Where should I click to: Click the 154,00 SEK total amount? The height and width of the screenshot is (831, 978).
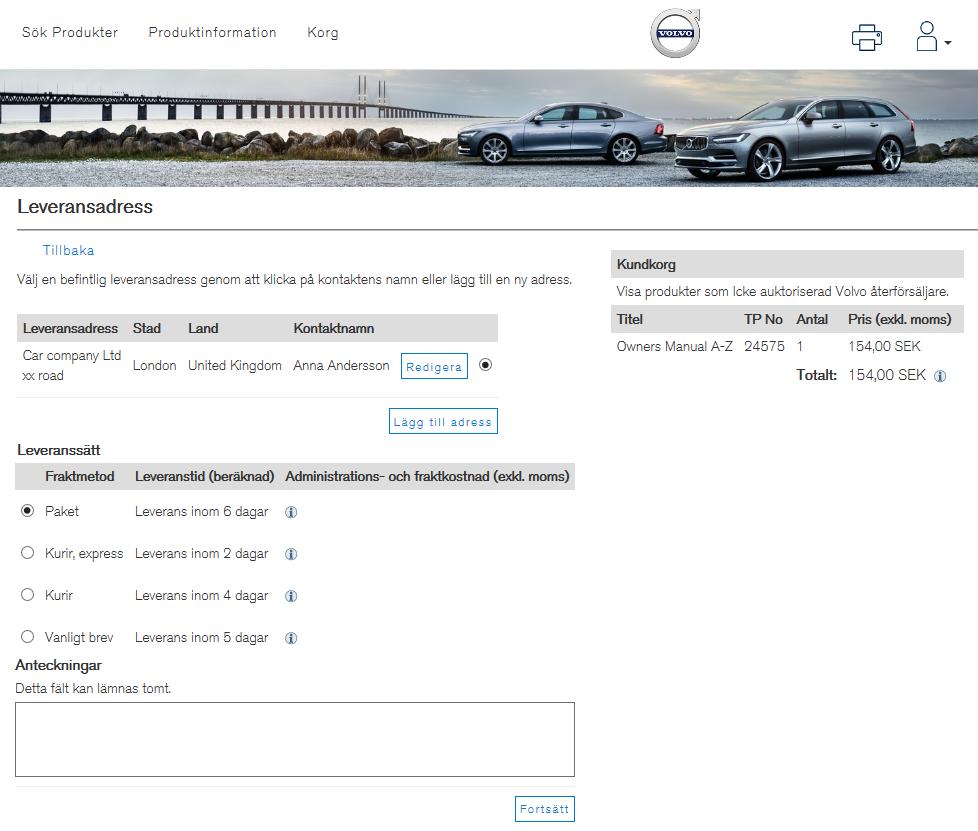(x=887, y=375)
